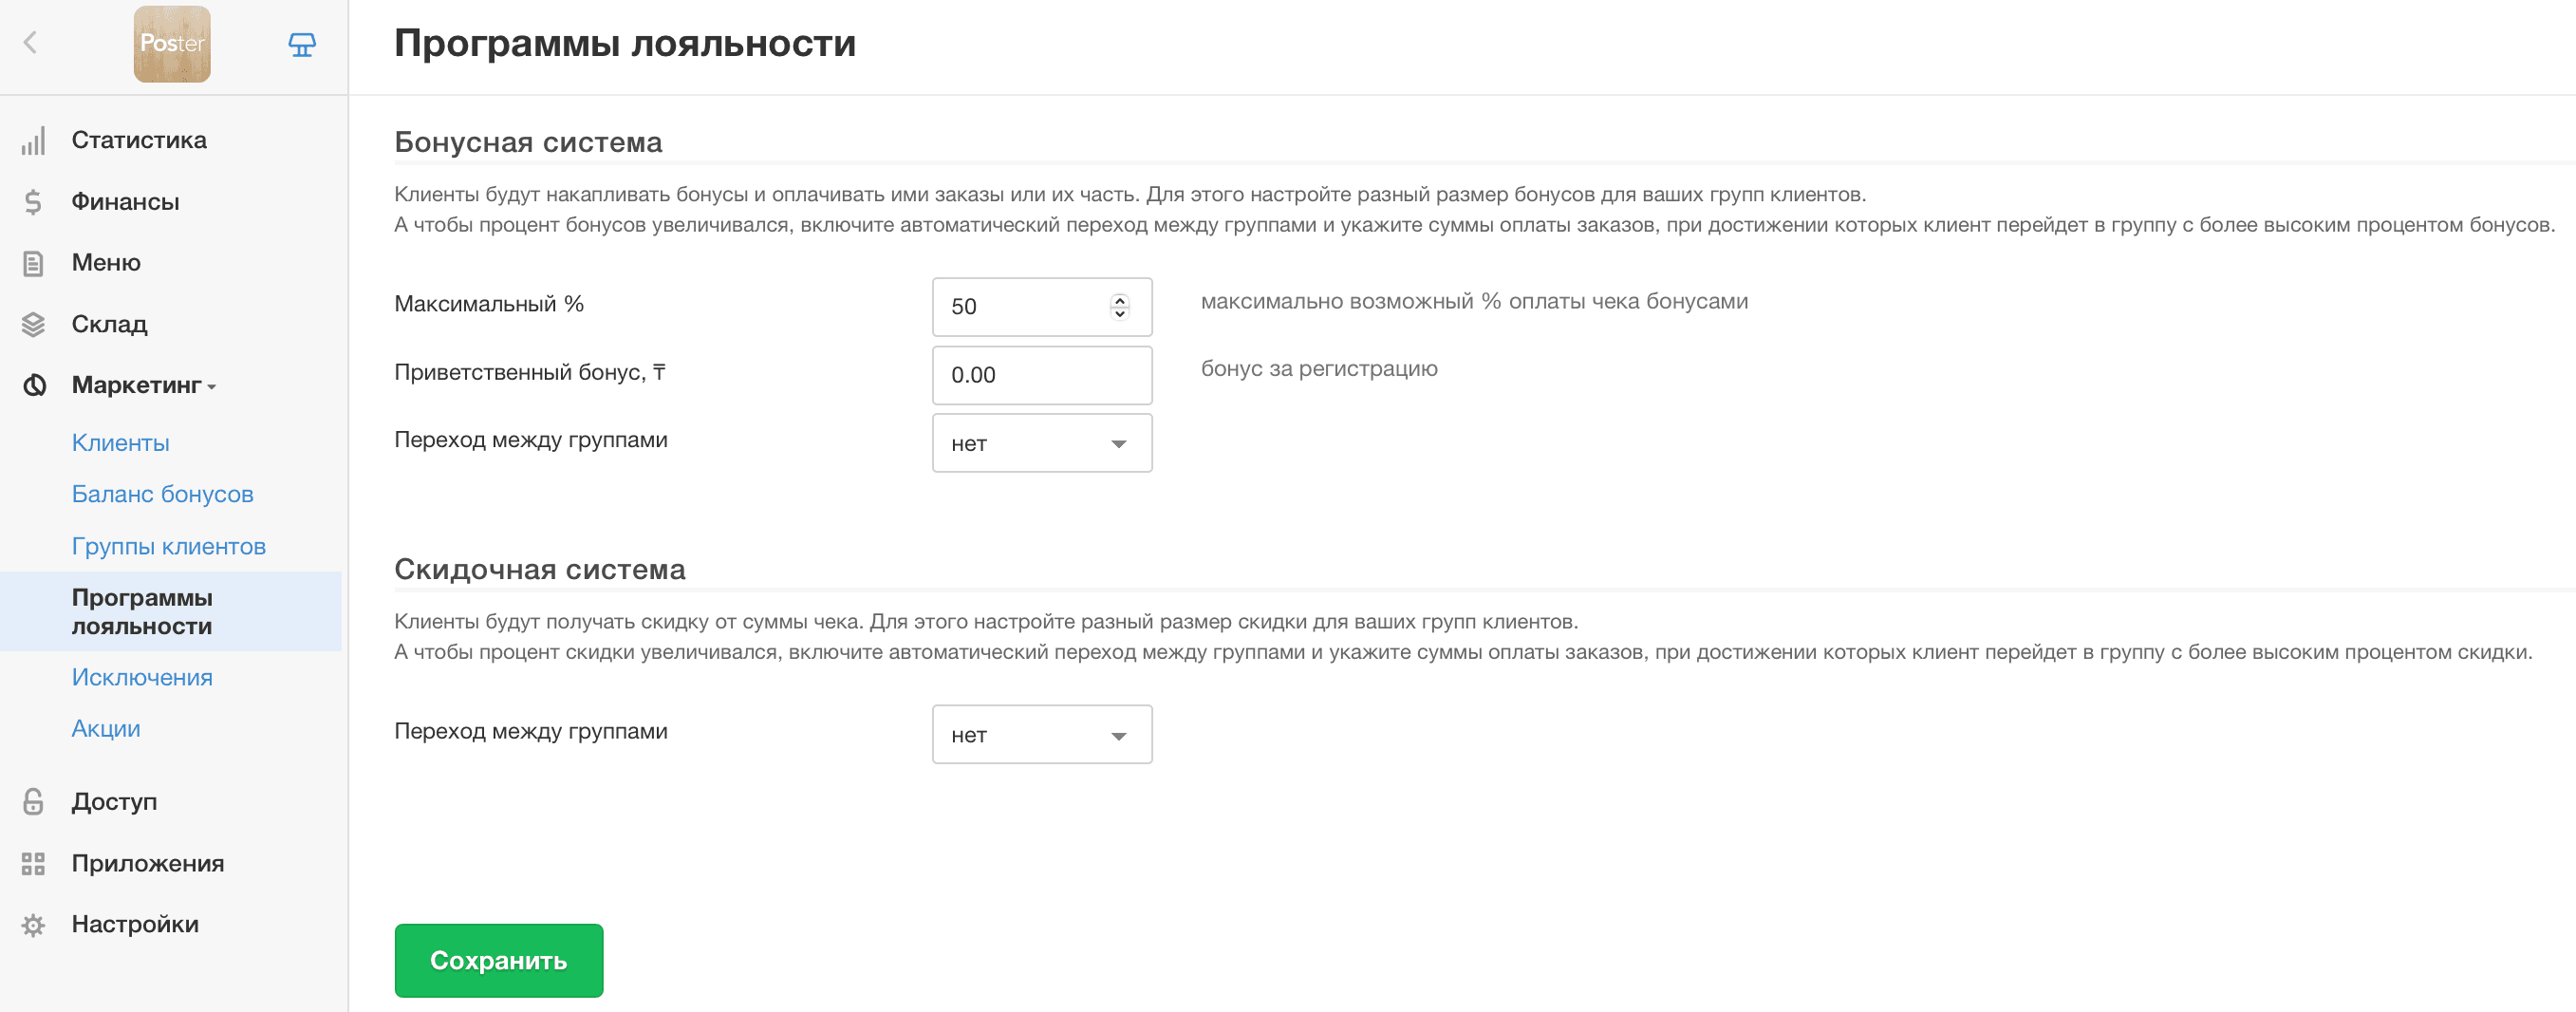Click the Максимальный % input field
This screenshot has height=1012, width=2576.
click(x=1042, y=307)
